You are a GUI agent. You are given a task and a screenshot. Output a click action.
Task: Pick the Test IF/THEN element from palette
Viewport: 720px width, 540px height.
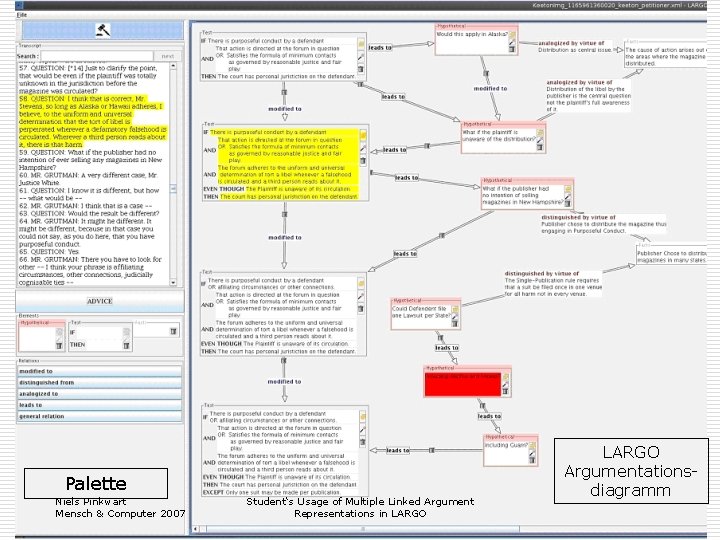[100, 337]
